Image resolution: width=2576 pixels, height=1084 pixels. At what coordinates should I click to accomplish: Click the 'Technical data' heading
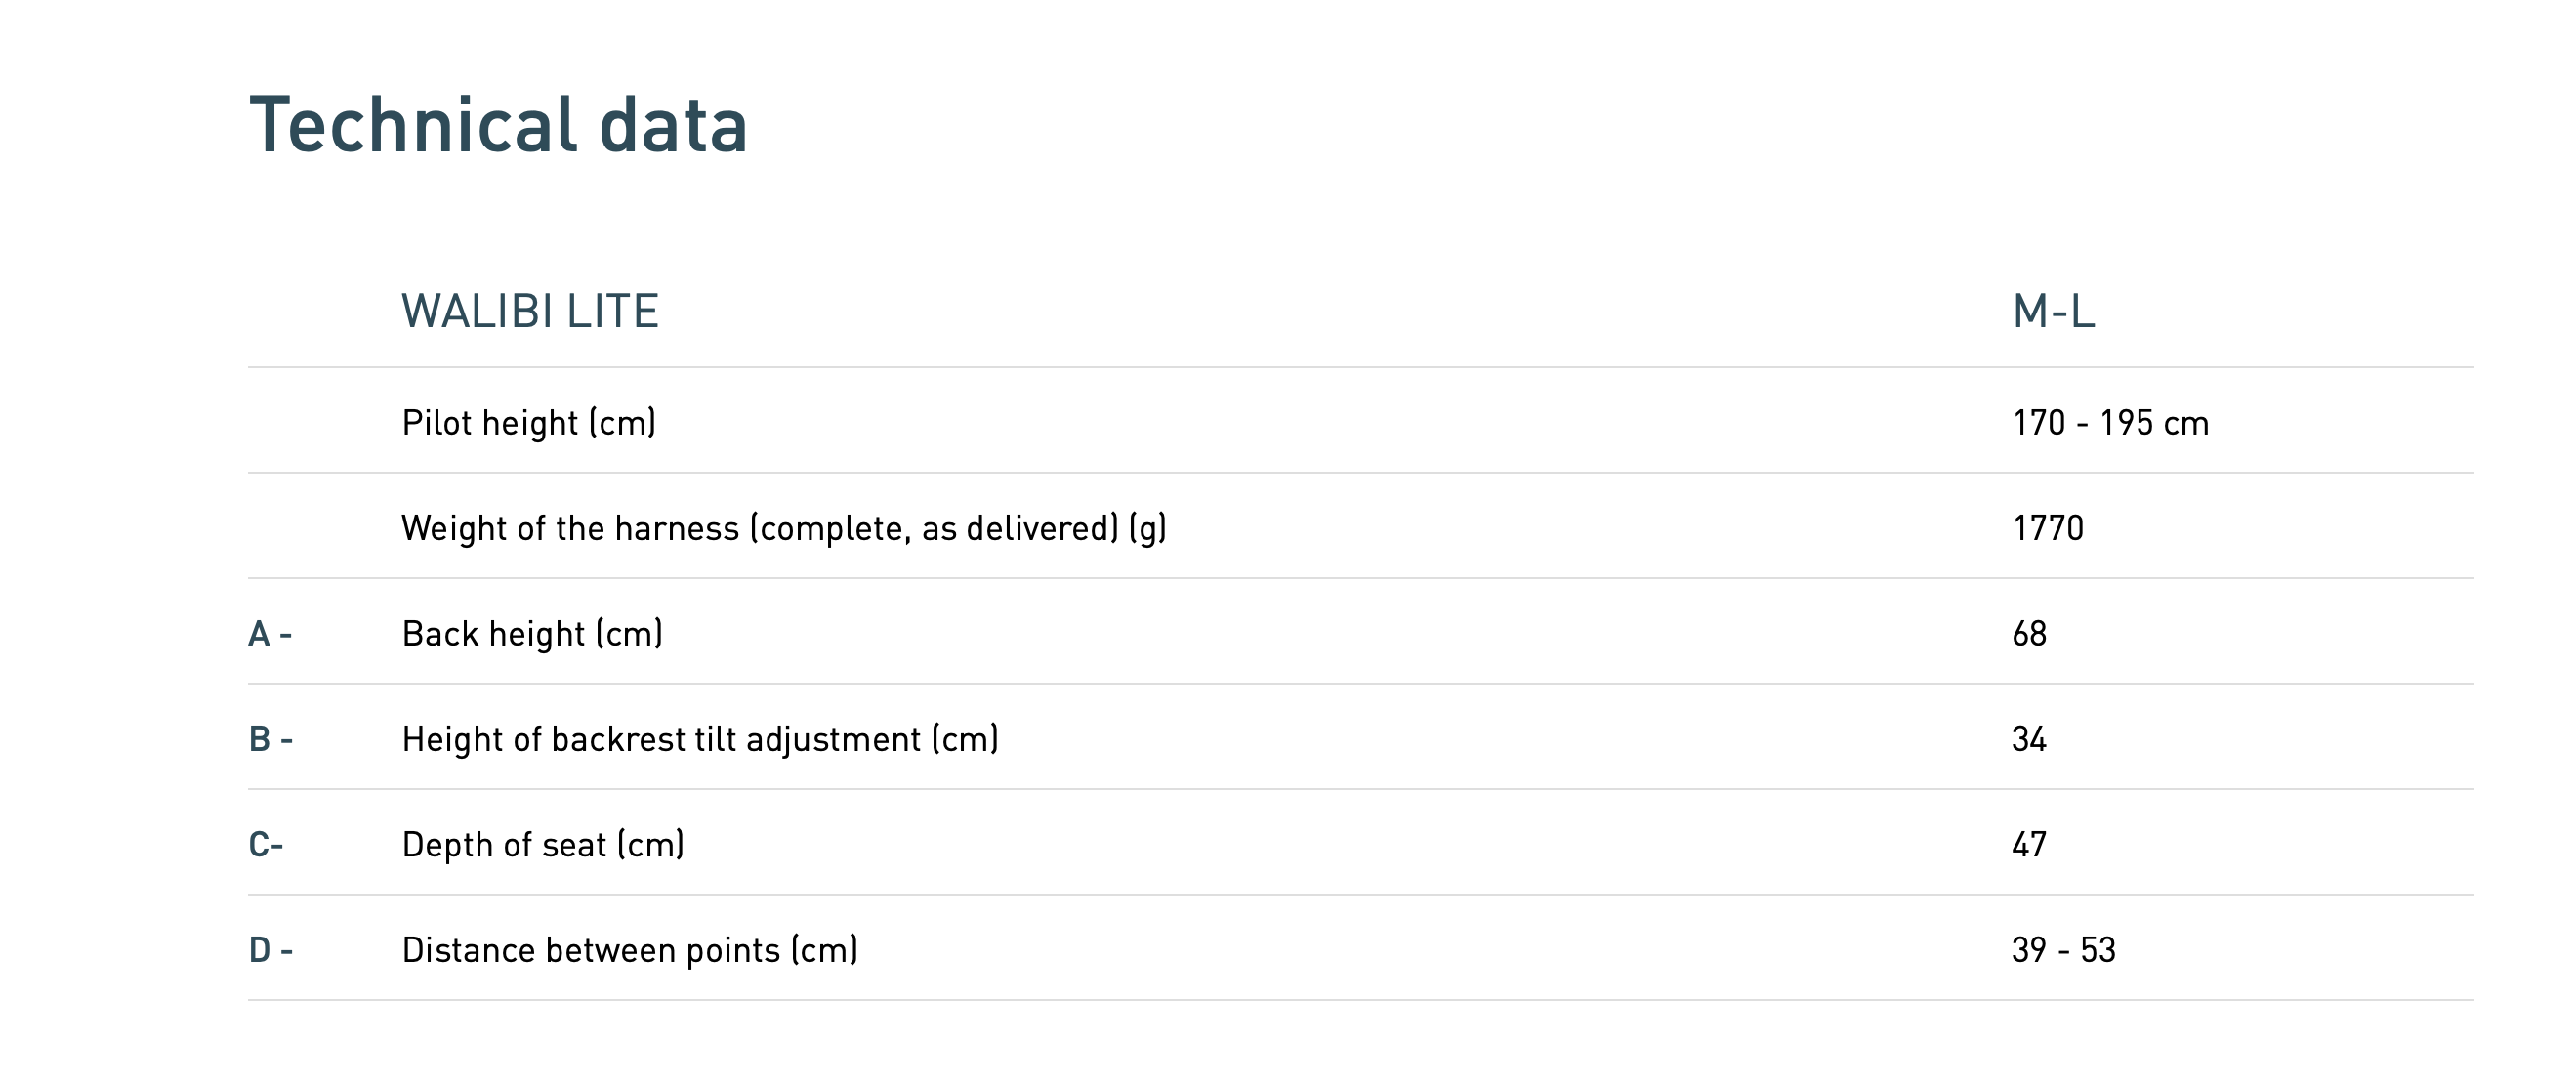[x=498, y=125]
